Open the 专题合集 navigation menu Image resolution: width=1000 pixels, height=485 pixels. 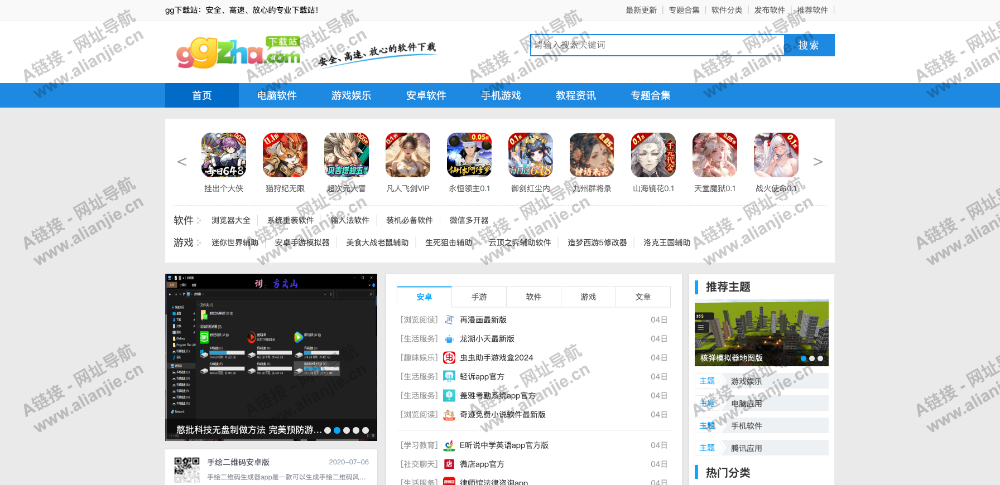point(651,96)
